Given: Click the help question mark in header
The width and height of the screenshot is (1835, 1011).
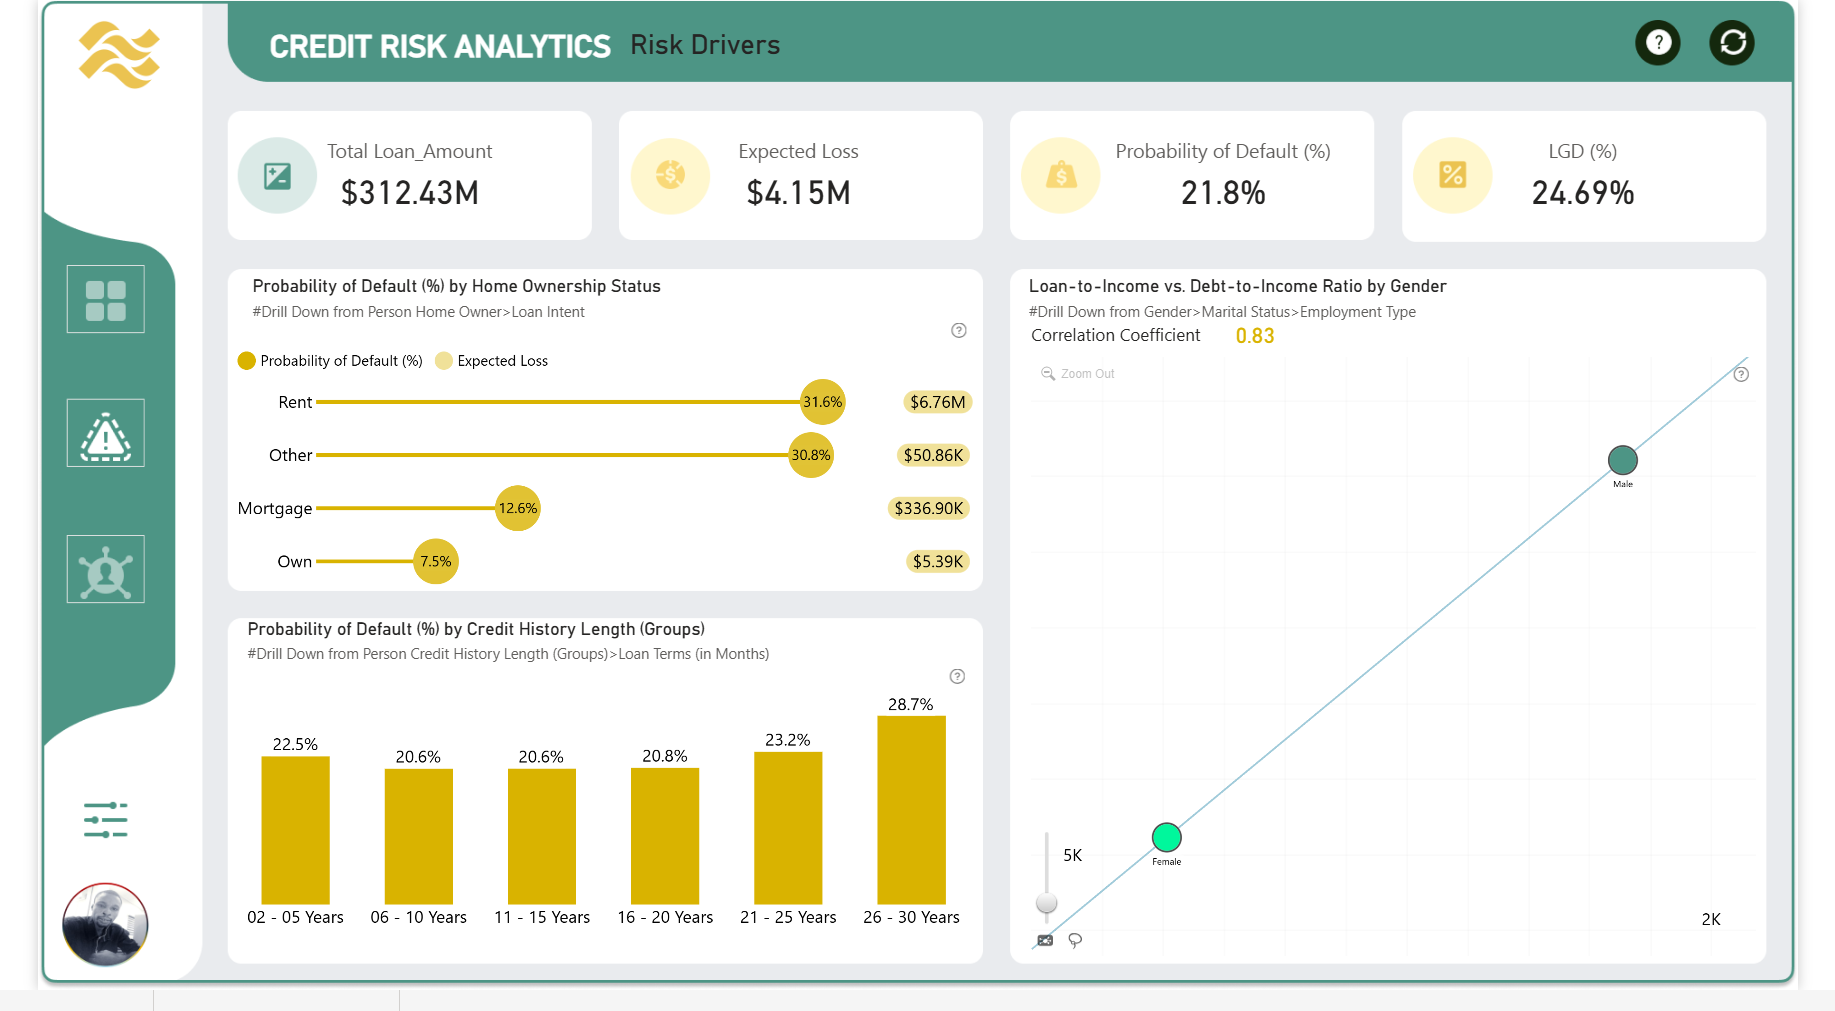Looking at the screenshot, I should click(1657, 43).
